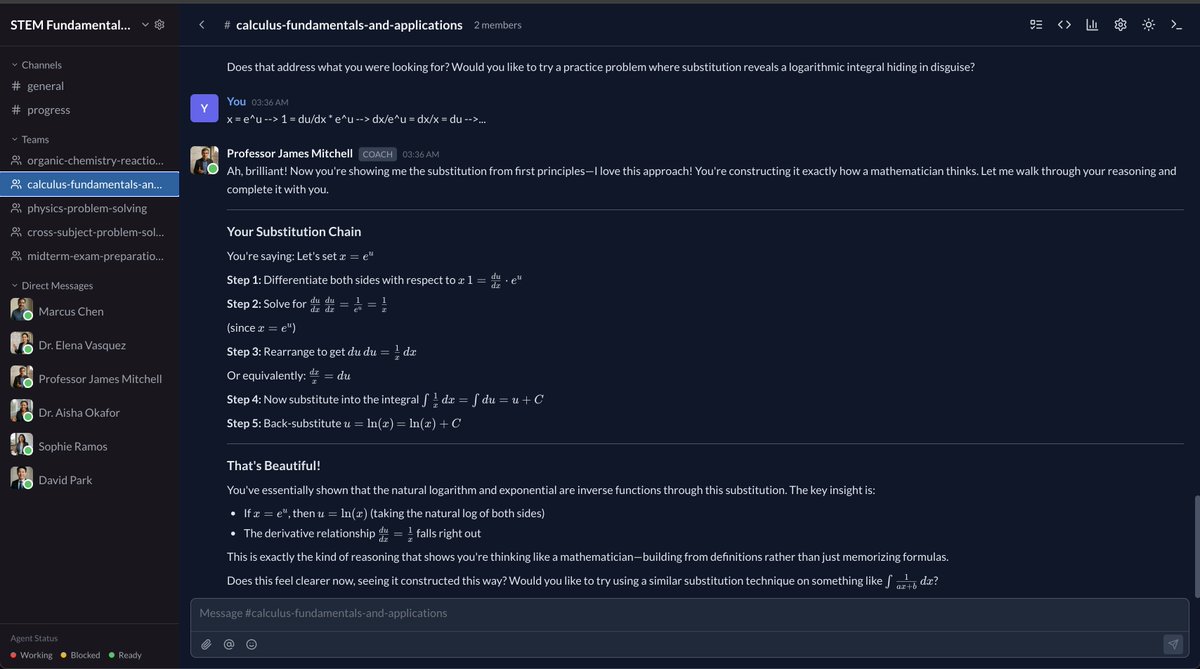Viewport: 1200px width, 669px height.
Task: Open physics-problem-solving team
Action: click(90, 208)
